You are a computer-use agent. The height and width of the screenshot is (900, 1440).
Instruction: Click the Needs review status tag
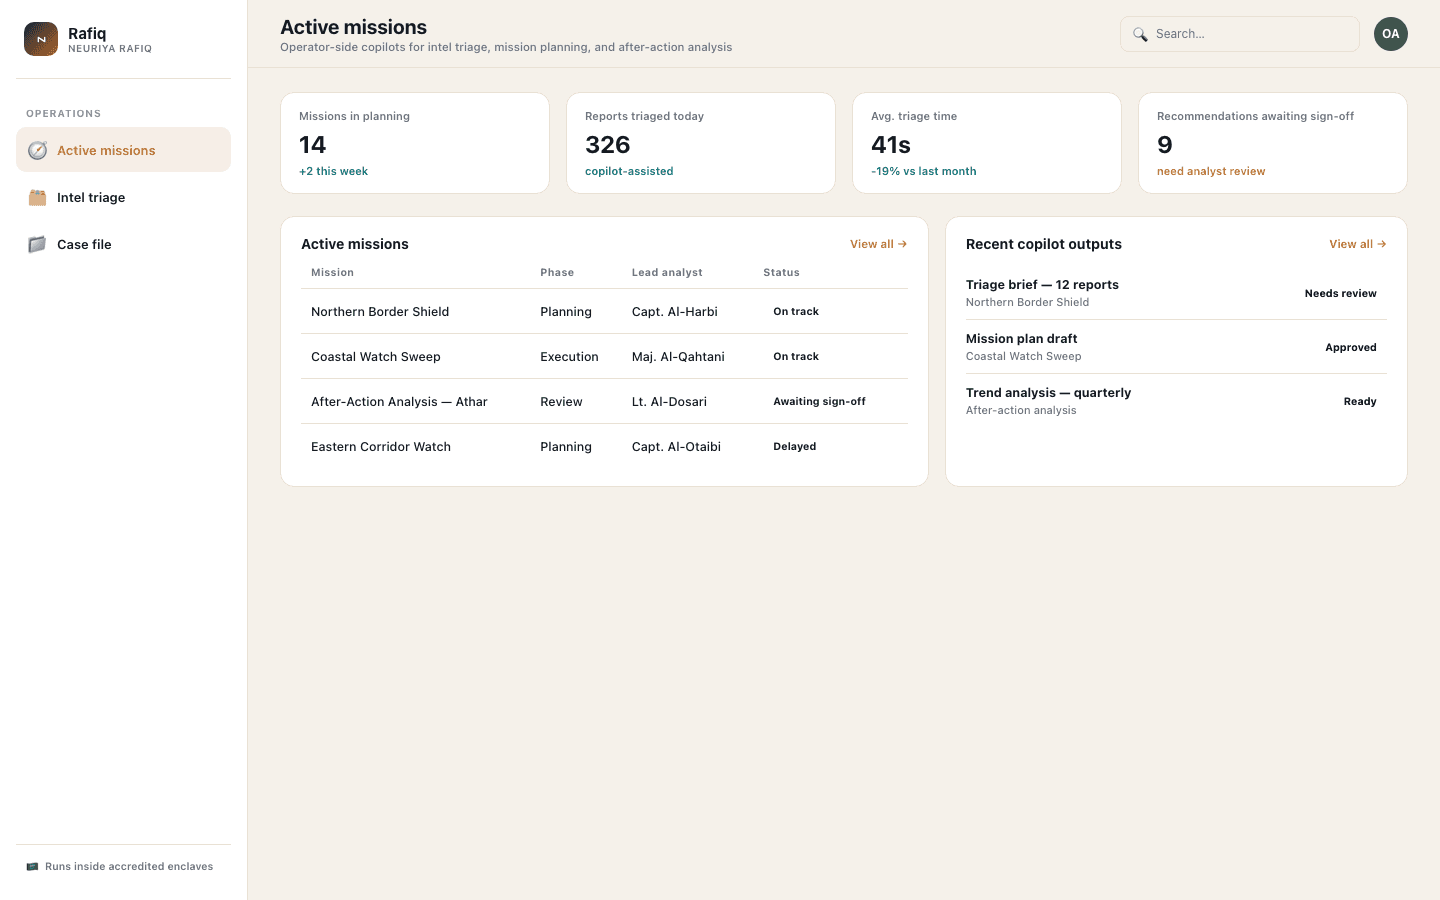[1341, 293]
